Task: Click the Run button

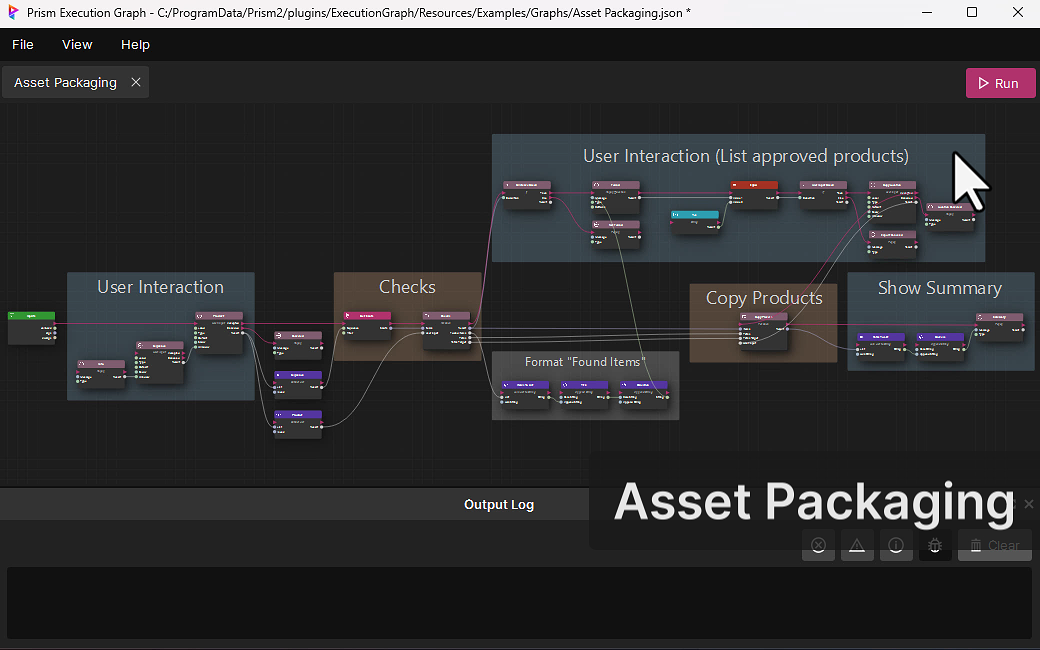Action: pos(1000,83)
